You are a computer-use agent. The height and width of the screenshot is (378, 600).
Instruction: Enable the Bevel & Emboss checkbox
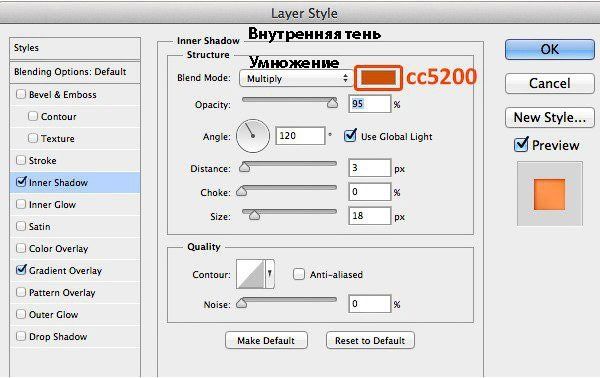point(21,94)
